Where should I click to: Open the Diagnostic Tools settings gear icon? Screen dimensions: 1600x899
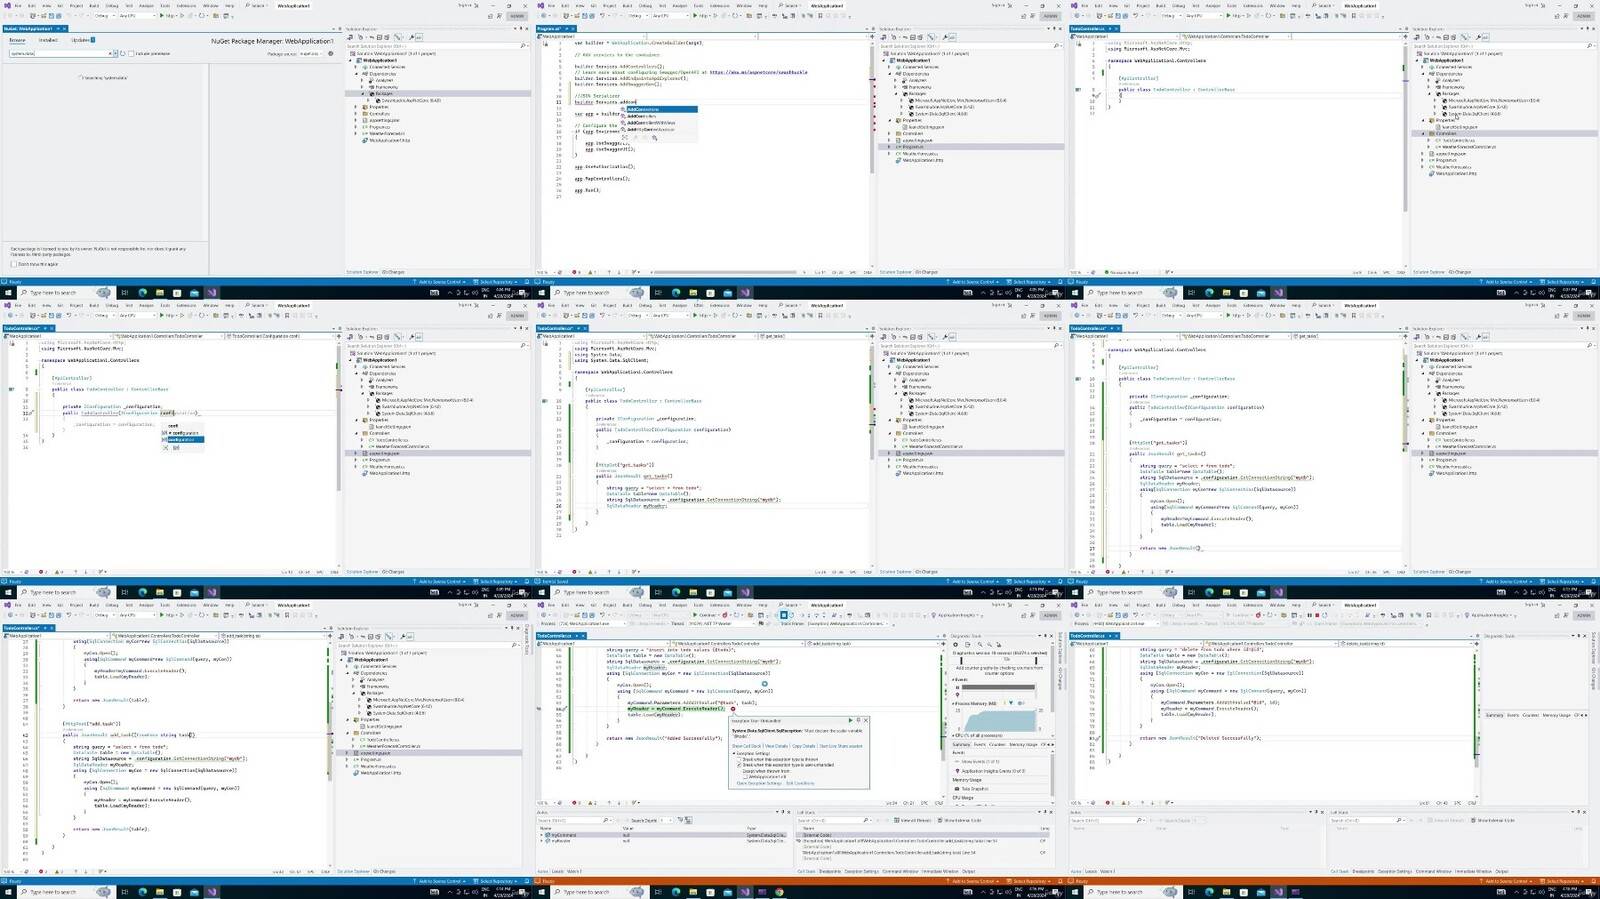click(957, 644)
